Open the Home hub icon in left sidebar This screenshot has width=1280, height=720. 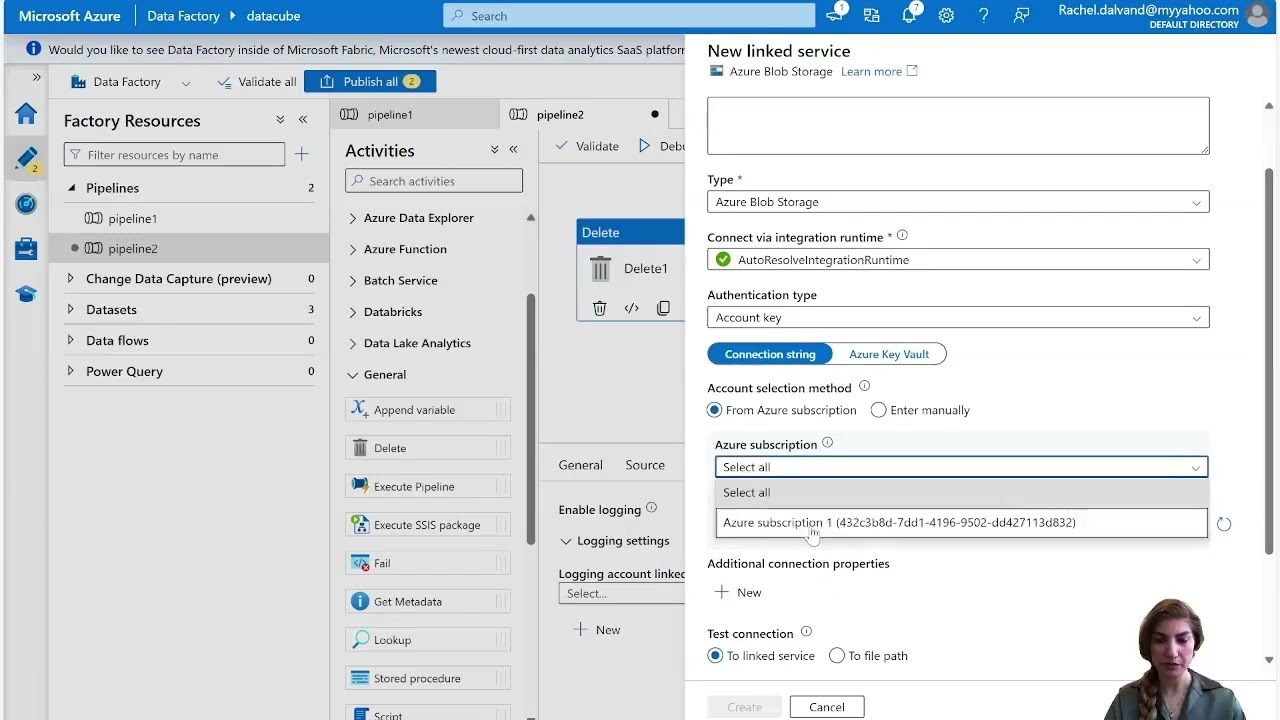click(x=26, y=114)
